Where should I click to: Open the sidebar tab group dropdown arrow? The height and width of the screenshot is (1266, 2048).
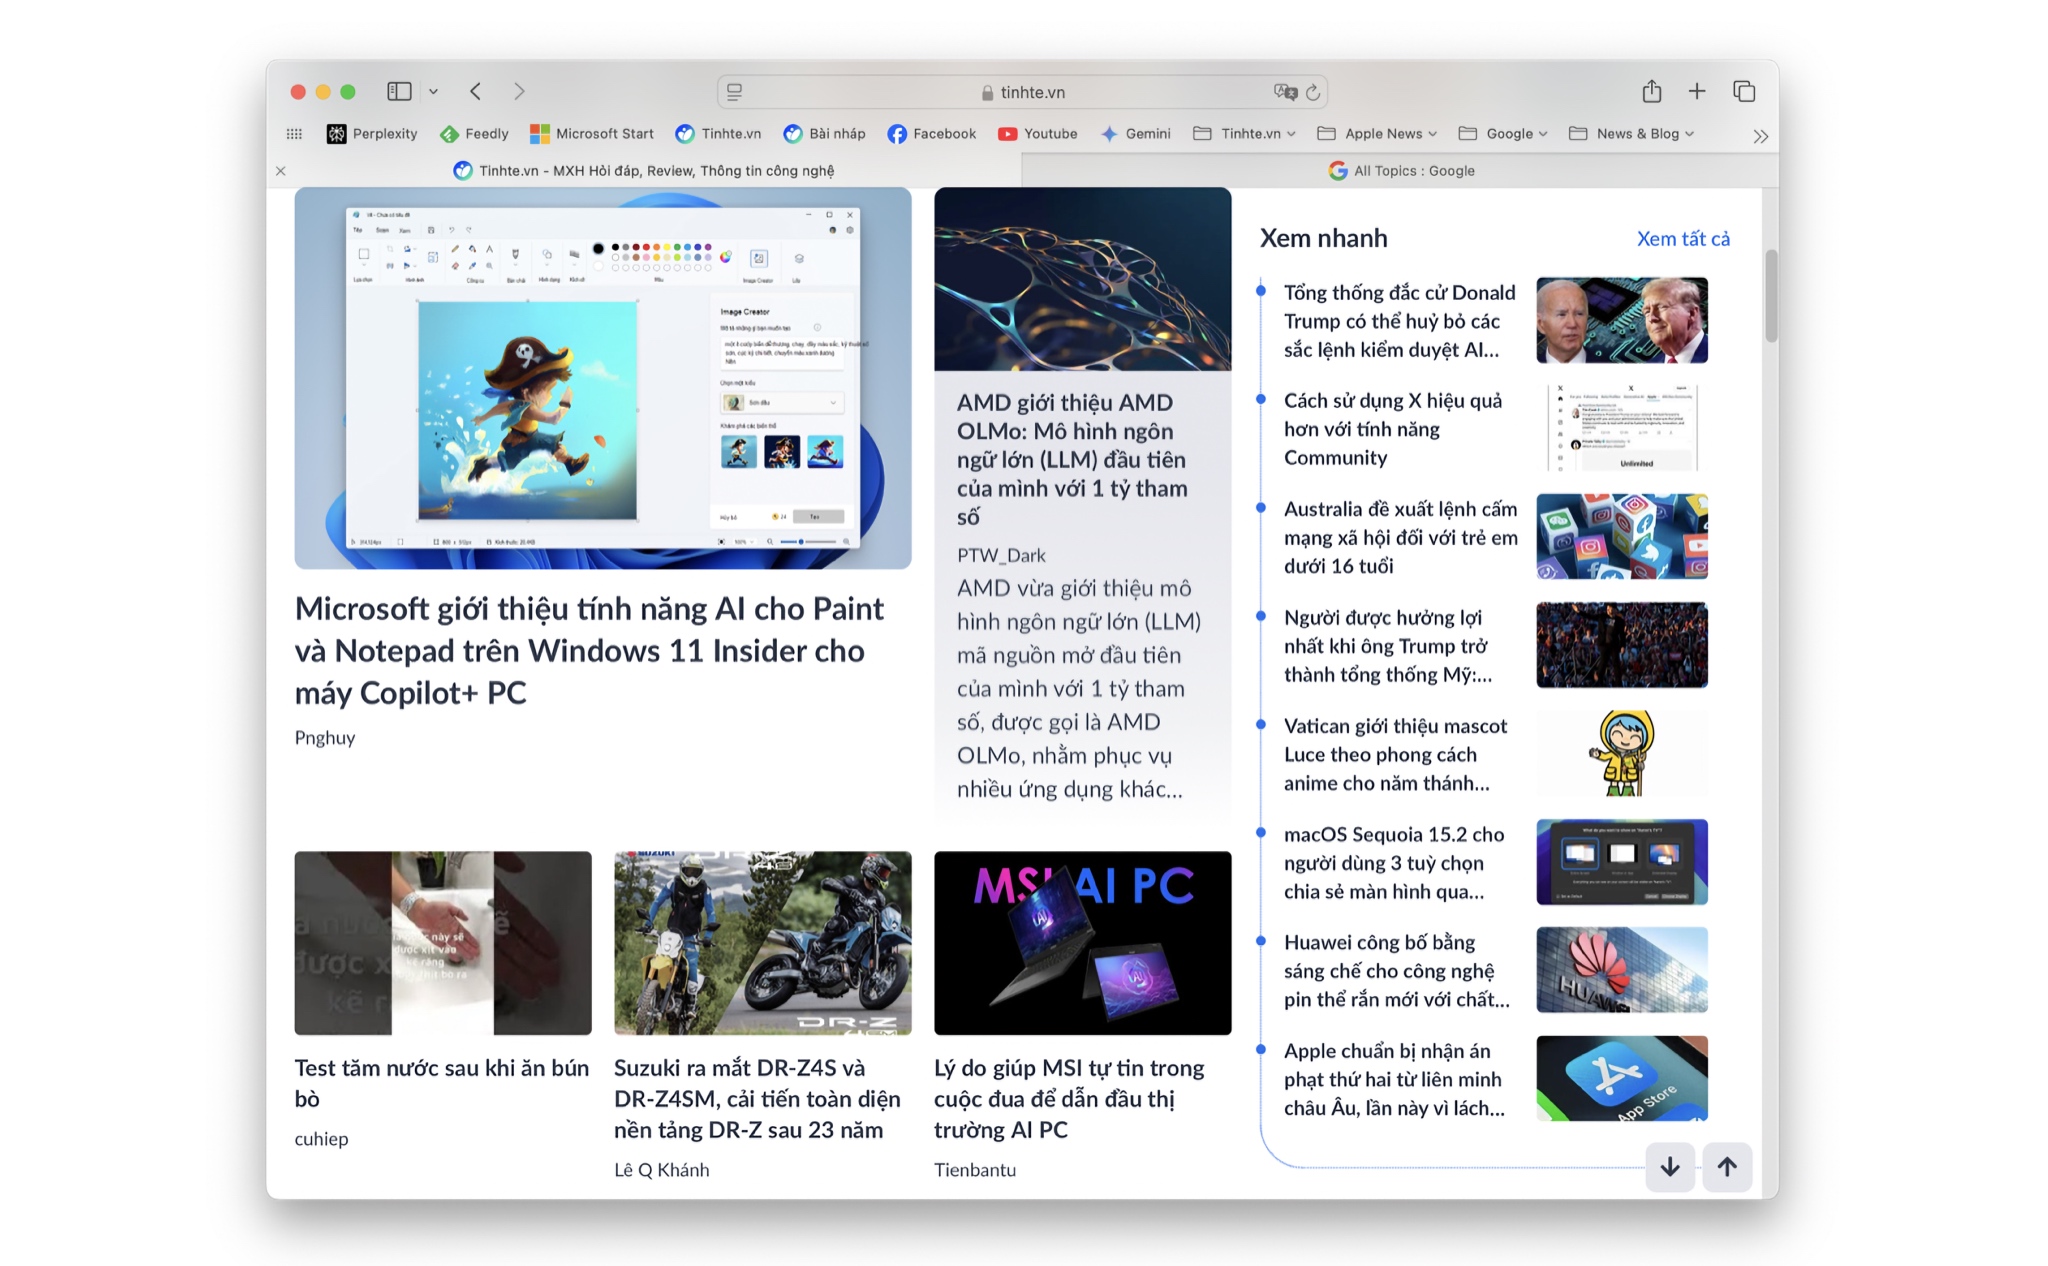[x=433, y=91]
